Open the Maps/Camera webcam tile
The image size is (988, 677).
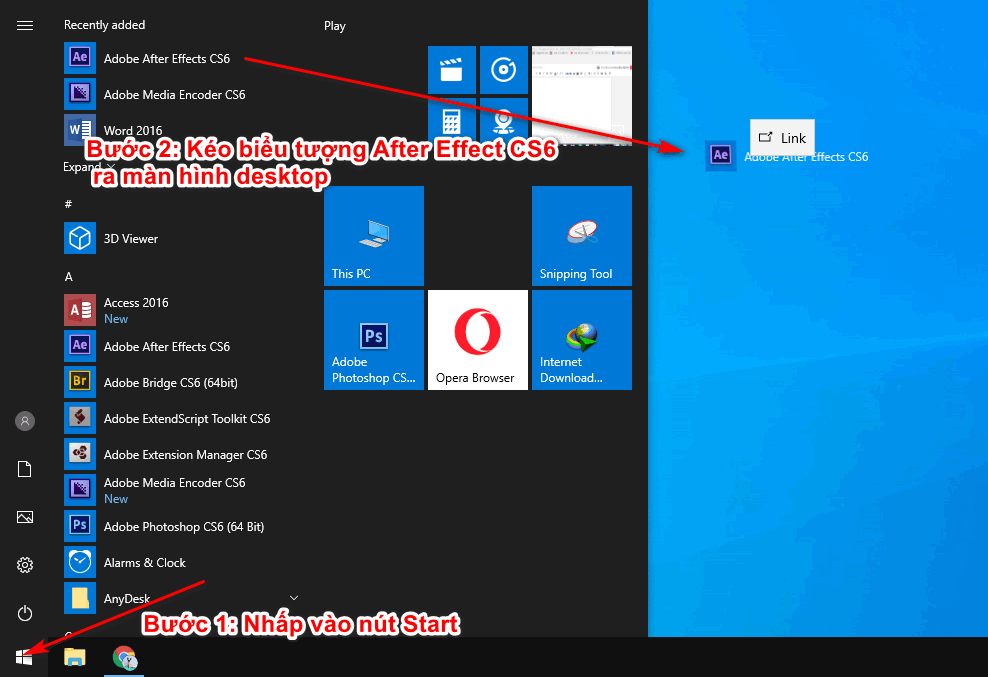pos(503,120)
